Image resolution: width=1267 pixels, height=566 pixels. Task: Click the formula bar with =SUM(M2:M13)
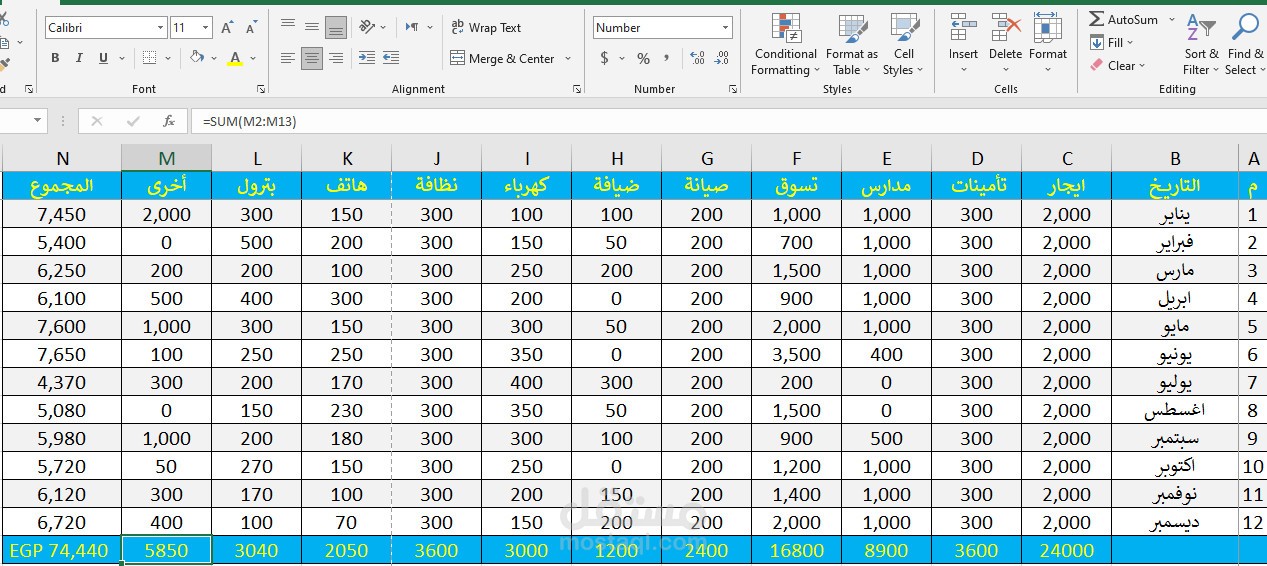tap(730, 121)
